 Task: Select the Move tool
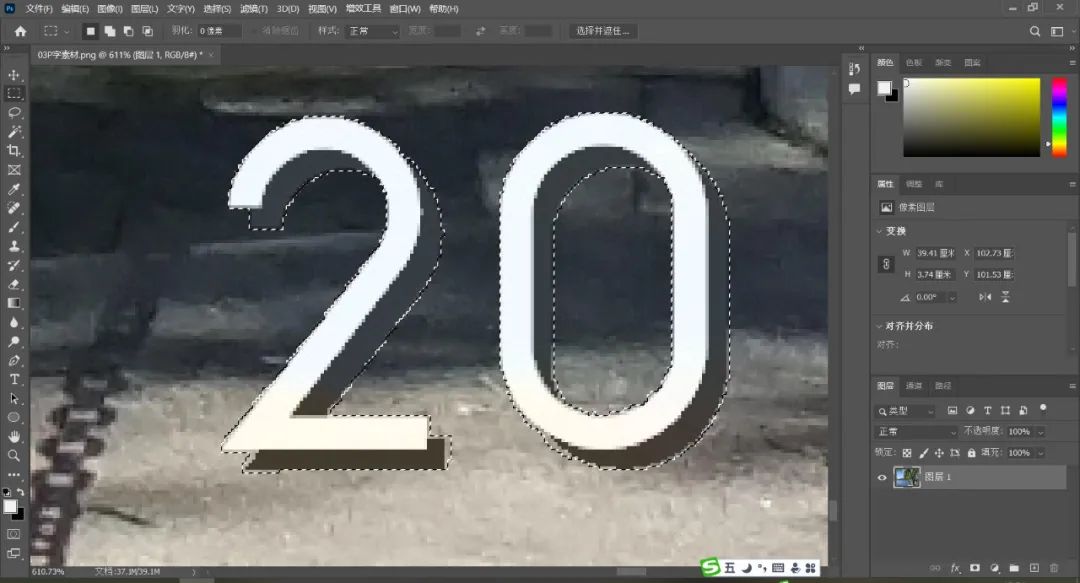click(14, 75)
